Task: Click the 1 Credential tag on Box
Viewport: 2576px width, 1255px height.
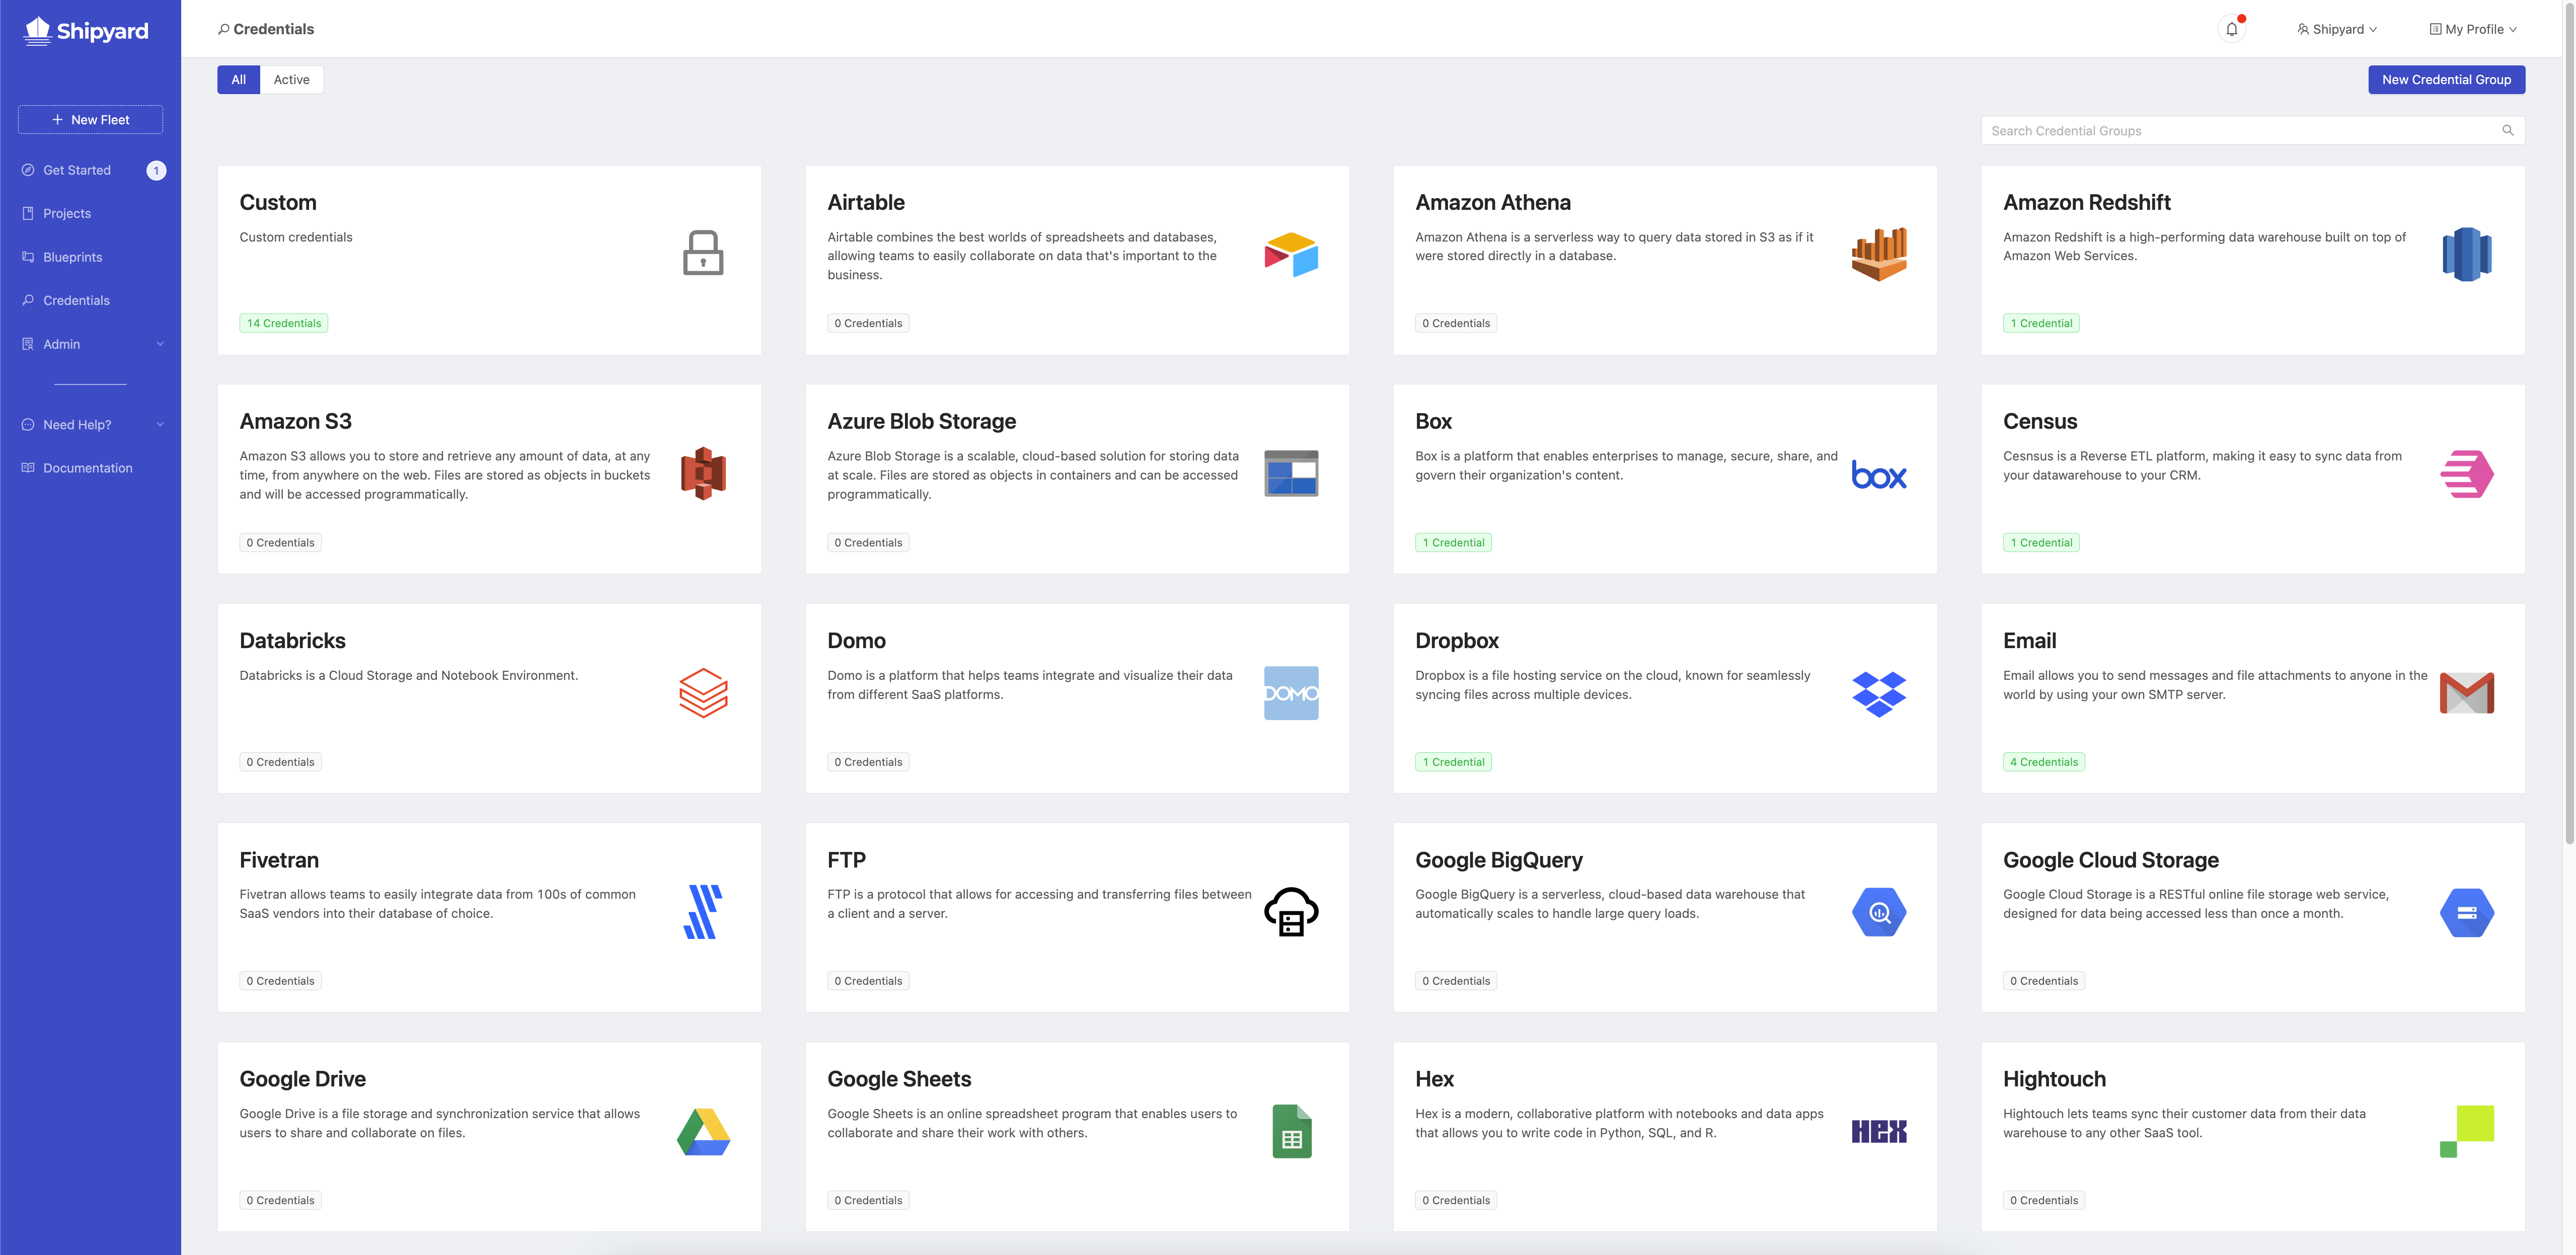Action: pyautogui.click(x=1453, y=543)
